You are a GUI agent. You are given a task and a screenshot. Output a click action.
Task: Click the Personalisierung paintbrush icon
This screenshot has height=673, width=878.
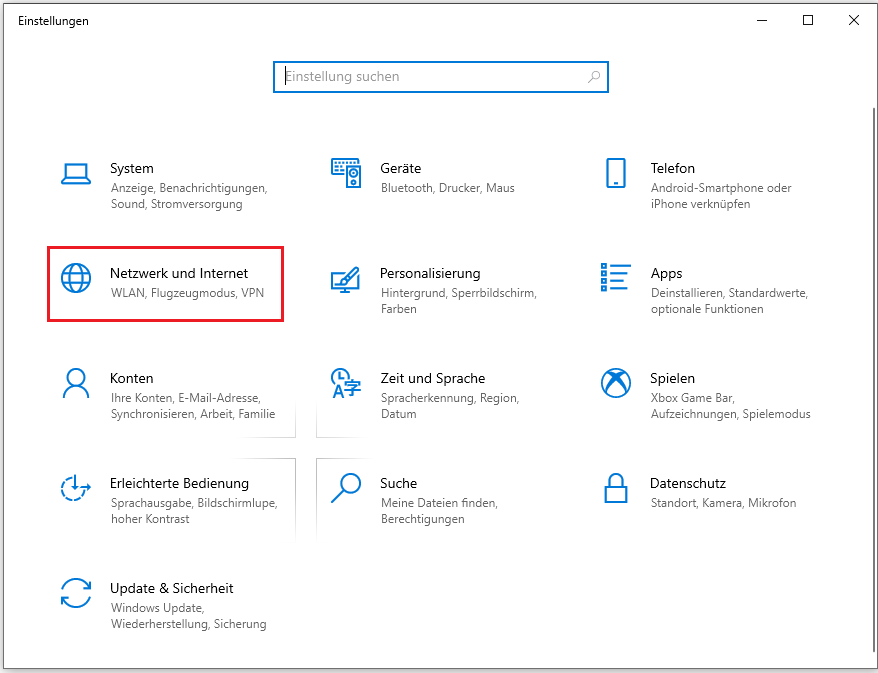point(345,279)
